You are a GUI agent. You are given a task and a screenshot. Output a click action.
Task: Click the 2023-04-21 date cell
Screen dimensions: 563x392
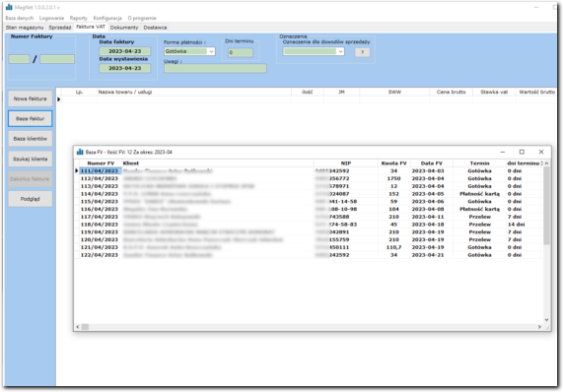pyautogui.click(x=432, y=255)
